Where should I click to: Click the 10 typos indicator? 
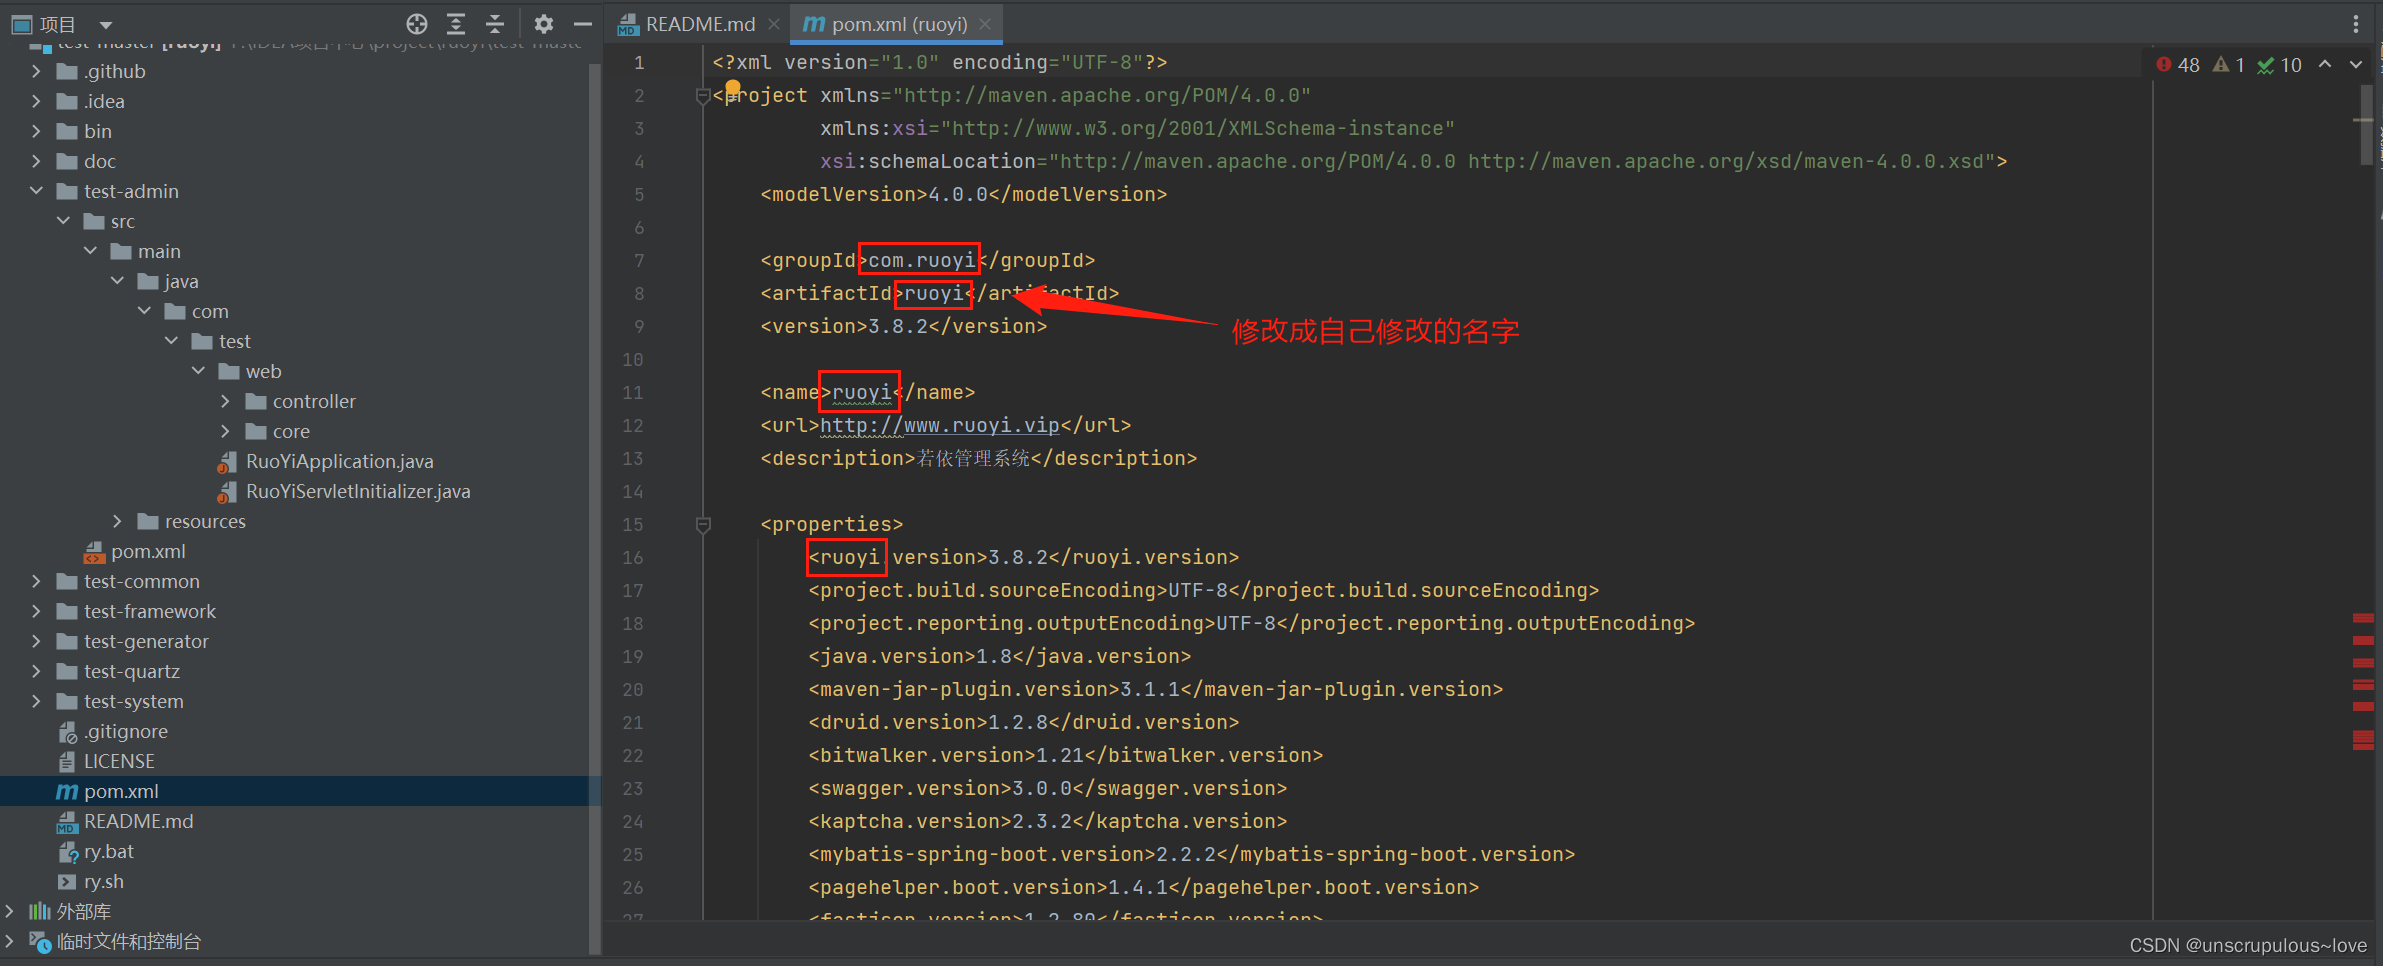click(2280, 65)
